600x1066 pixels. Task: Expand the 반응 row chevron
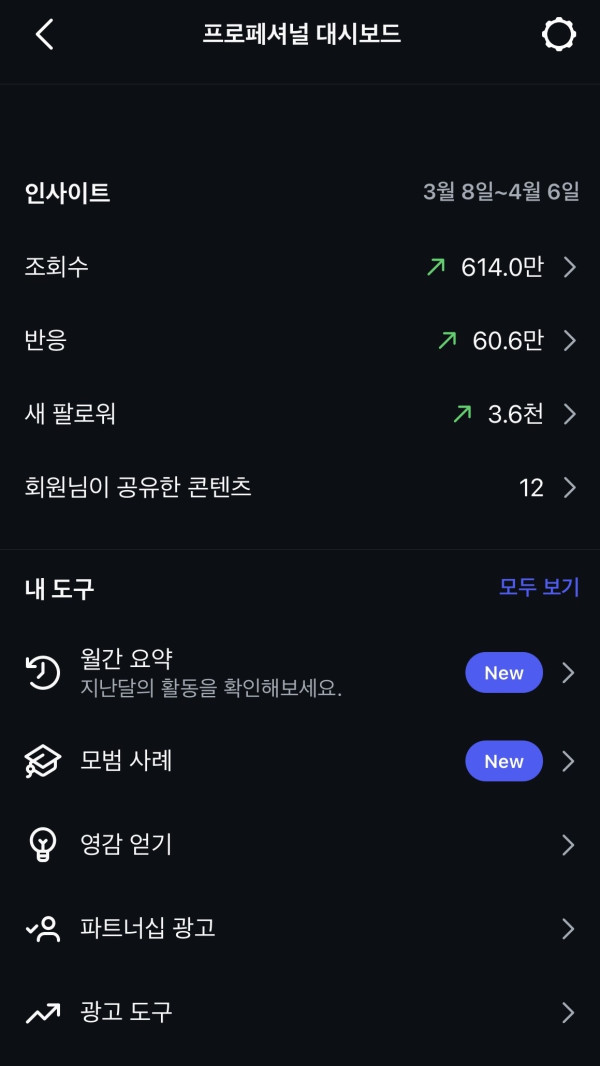click(x=569, y=341)
